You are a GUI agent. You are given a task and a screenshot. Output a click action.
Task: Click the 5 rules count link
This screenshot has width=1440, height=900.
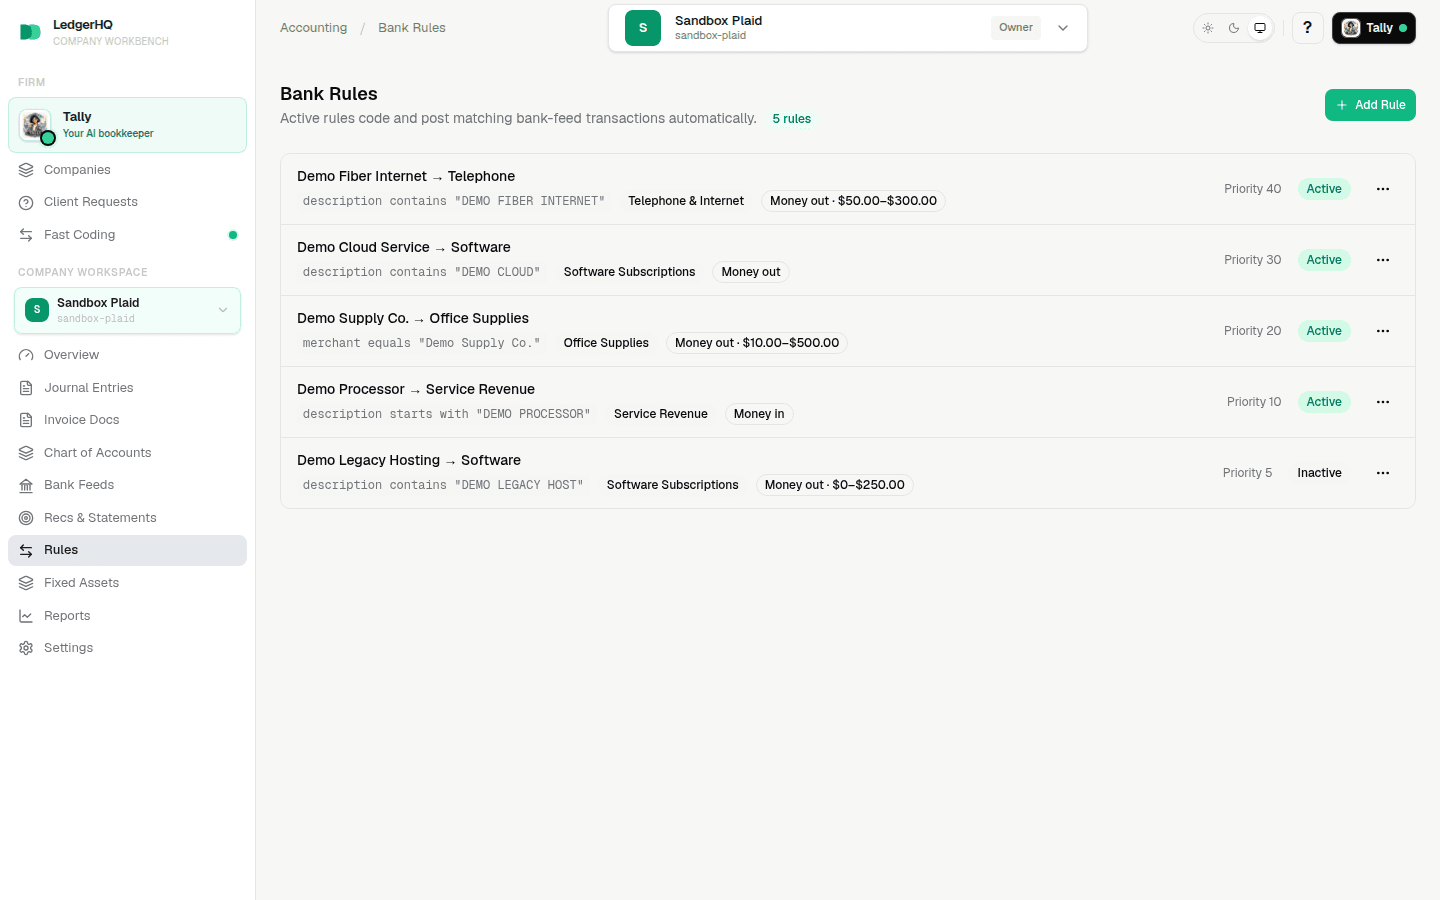pos(792,119)
